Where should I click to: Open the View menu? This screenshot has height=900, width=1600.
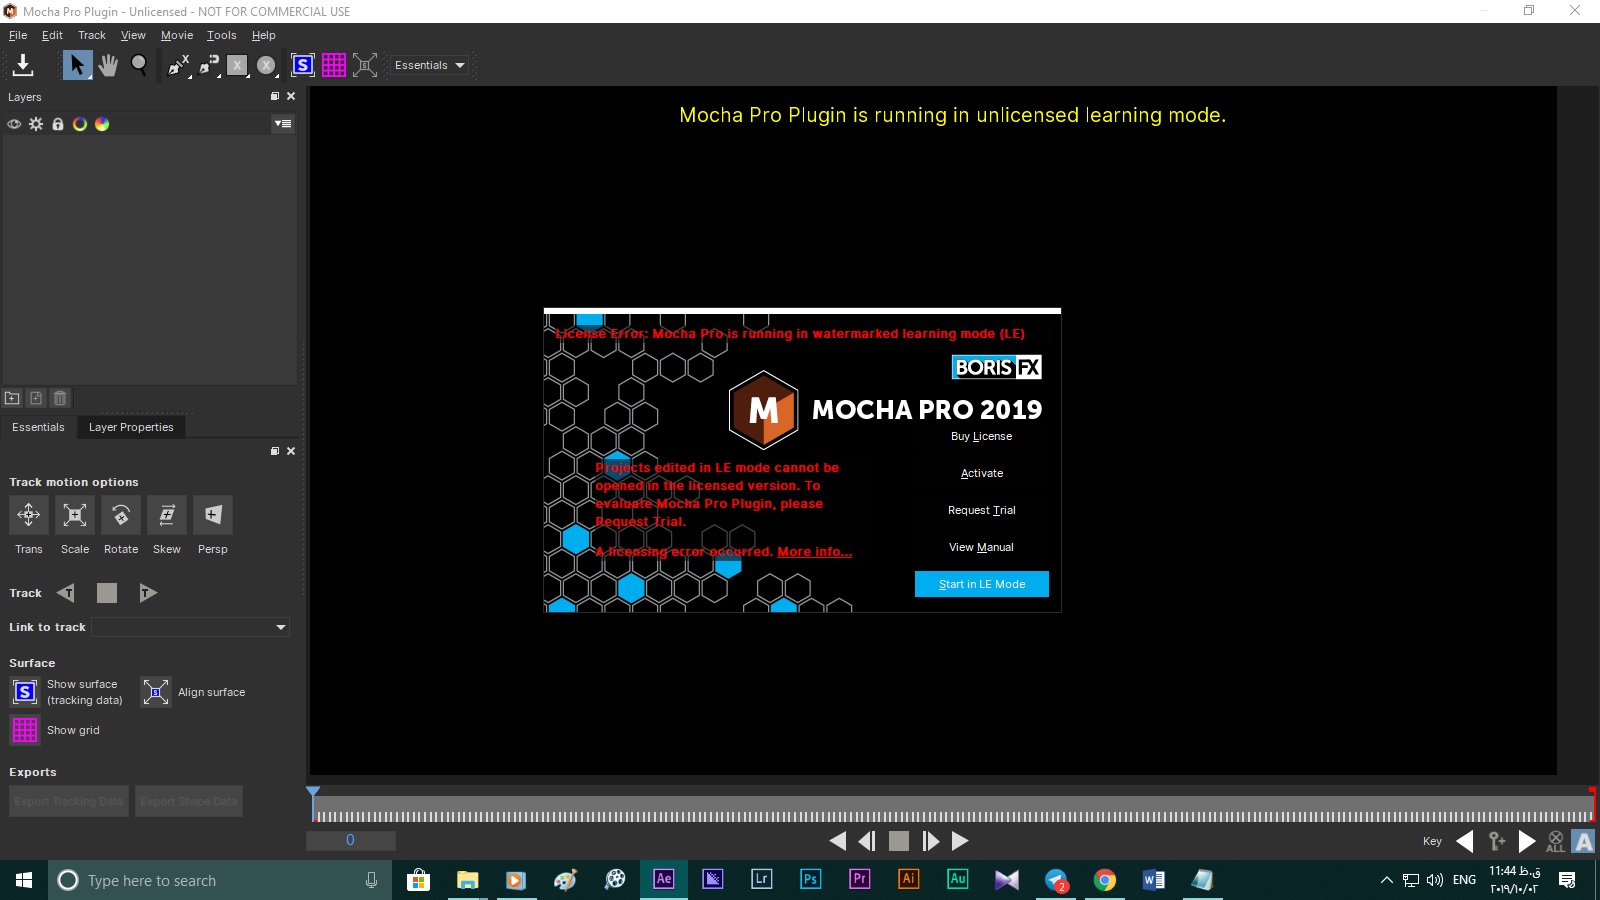pyautogui.click(x=133, y=35)
